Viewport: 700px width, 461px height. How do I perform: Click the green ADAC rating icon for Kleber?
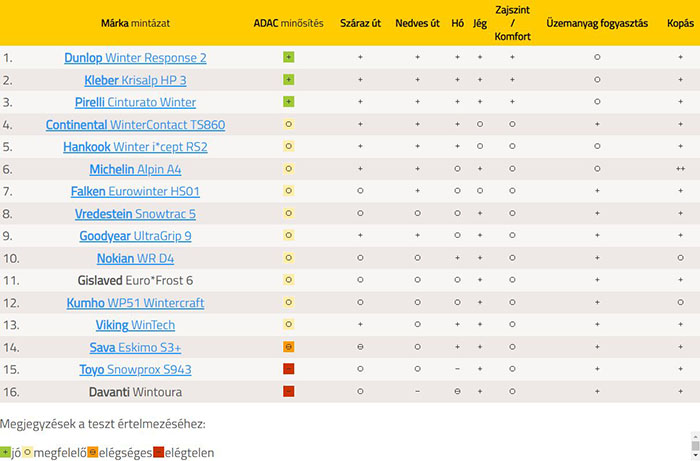point(288,79)
